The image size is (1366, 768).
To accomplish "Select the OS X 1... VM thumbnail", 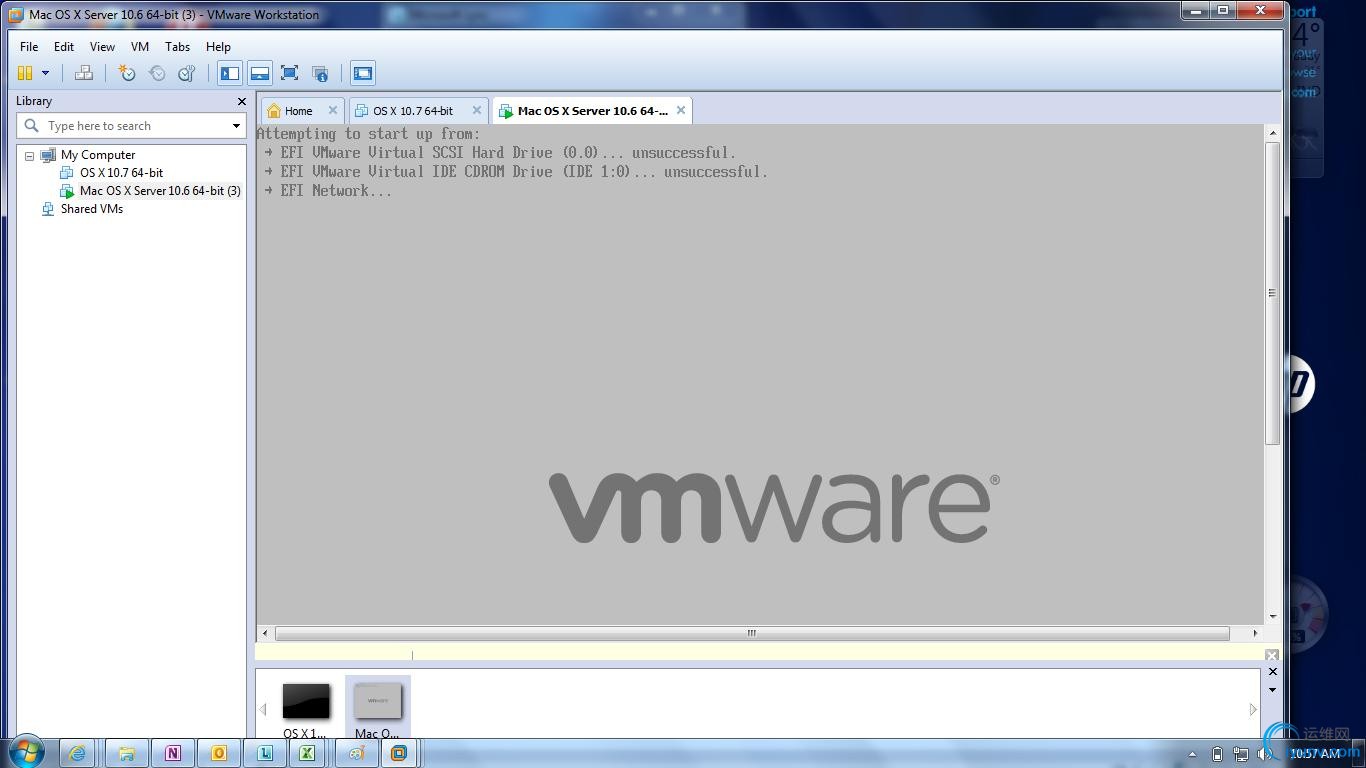I will 306,710.
